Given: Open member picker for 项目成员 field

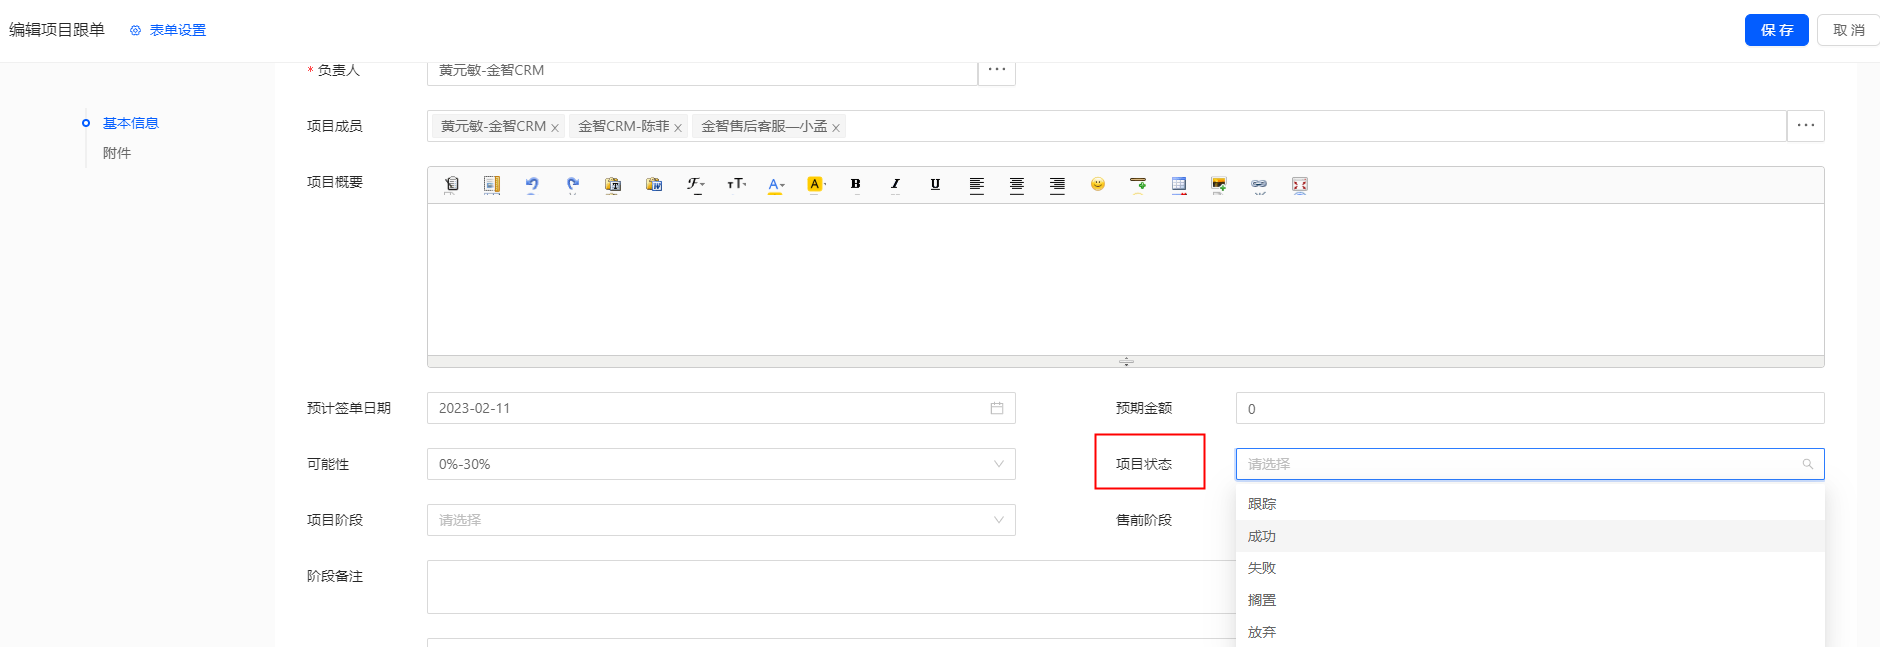Looking at the screenshot, I should click(1806, 126).
